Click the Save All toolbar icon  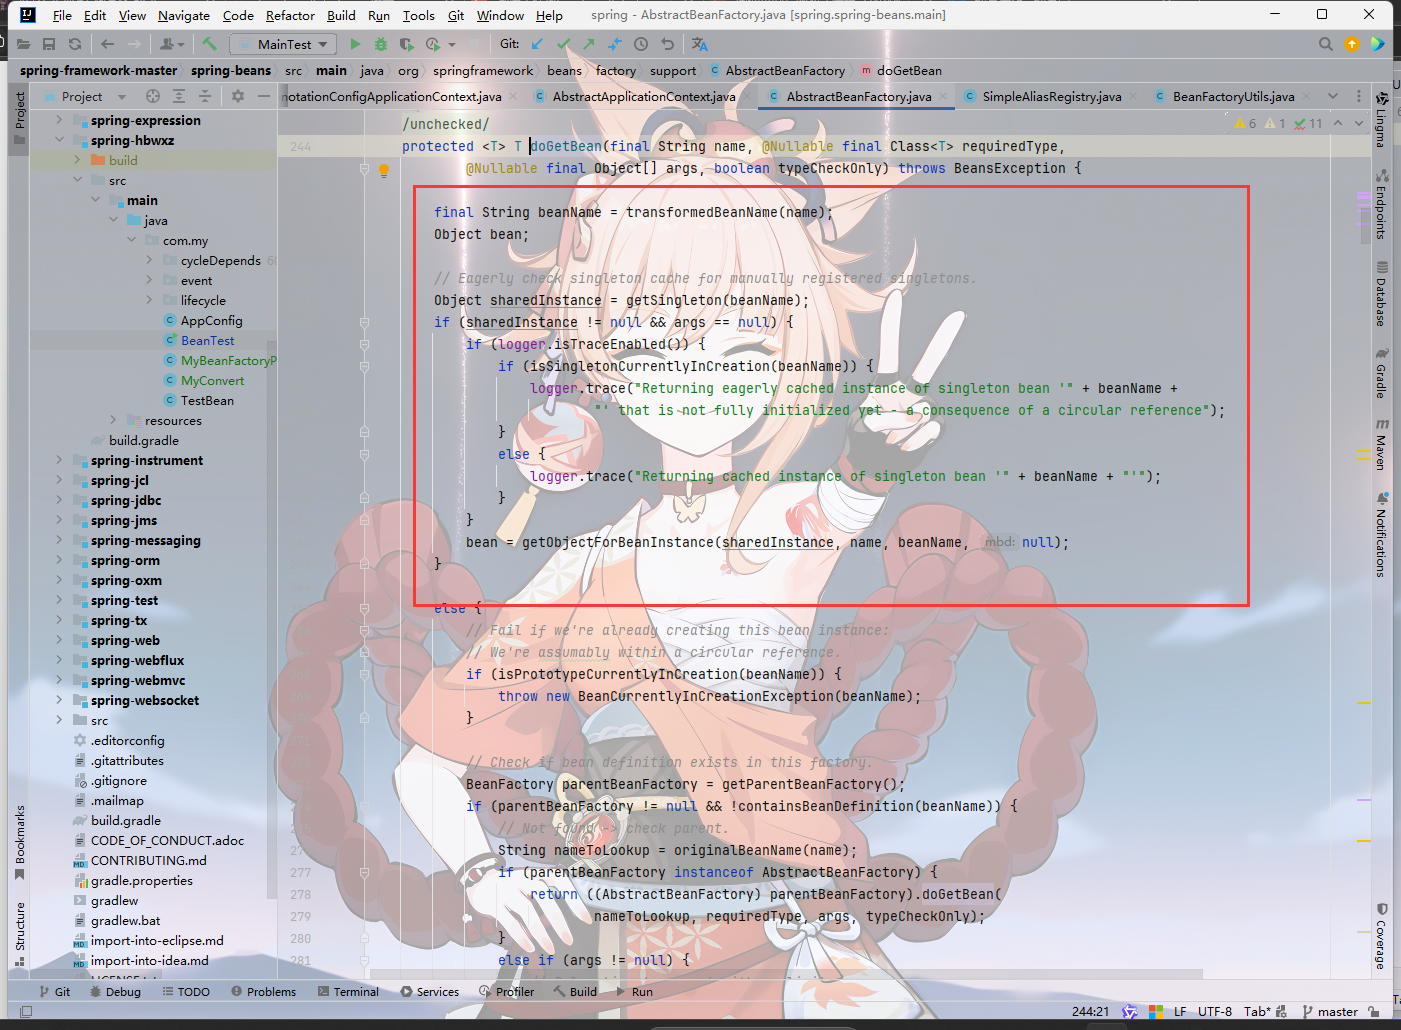(49, 44)
